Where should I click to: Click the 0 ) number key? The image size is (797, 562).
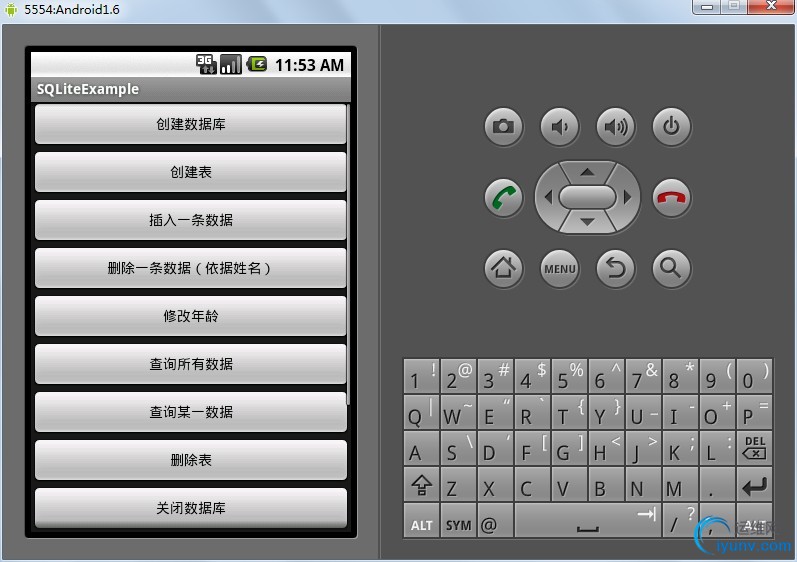[754, 376]
